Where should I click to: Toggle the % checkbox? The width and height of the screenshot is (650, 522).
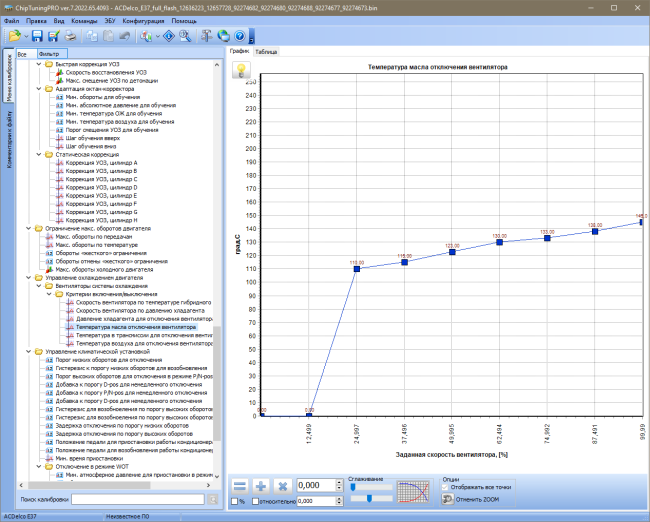(235, 501)
